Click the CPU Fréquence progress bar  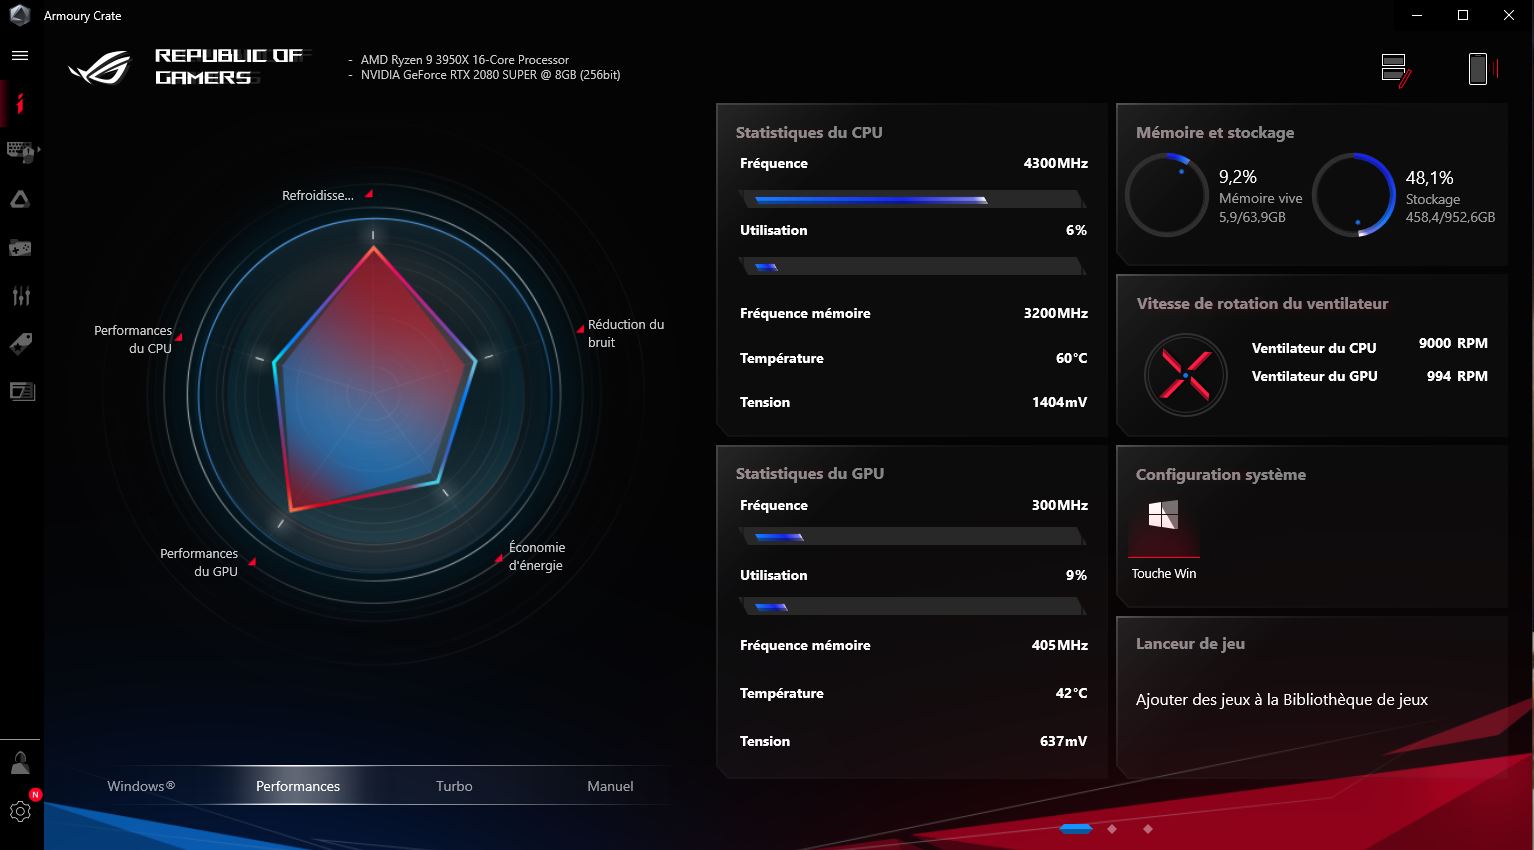pyautogui.click(x=912, y=200)
